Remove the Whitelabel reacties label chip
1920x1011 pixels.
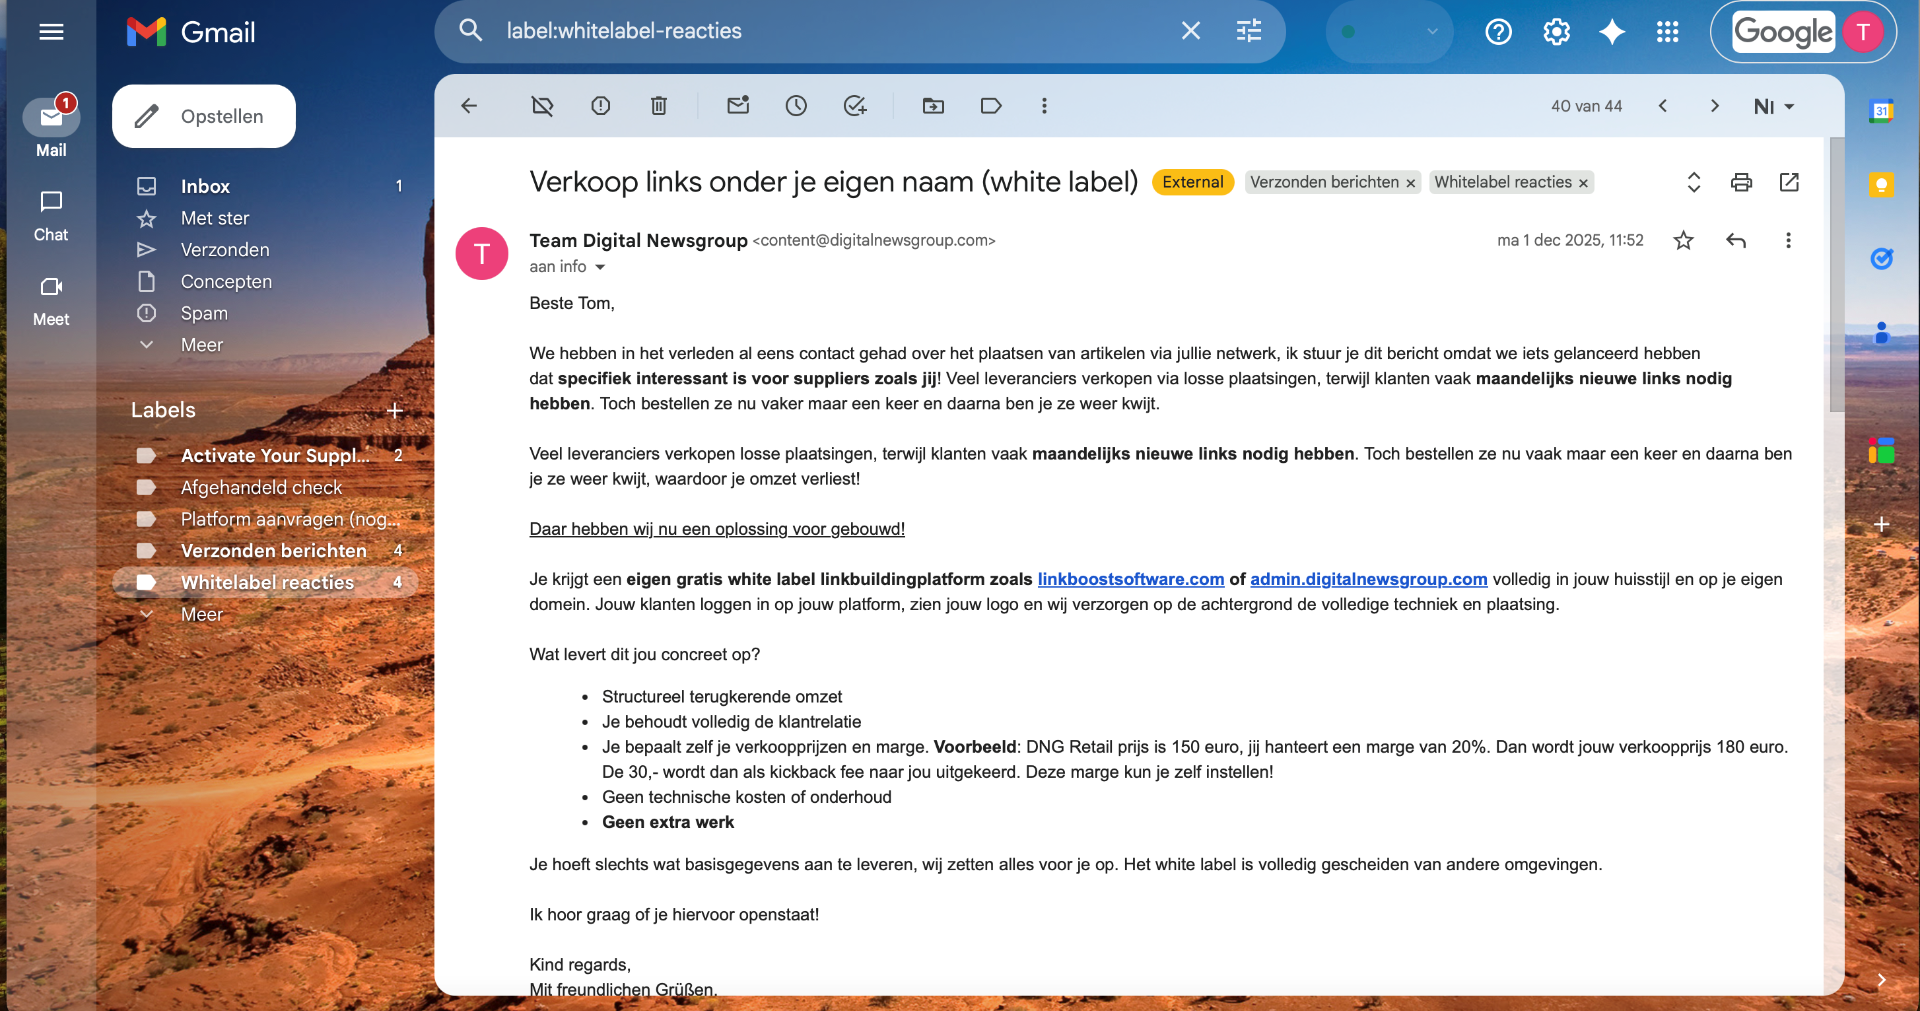pos(1583,183)
